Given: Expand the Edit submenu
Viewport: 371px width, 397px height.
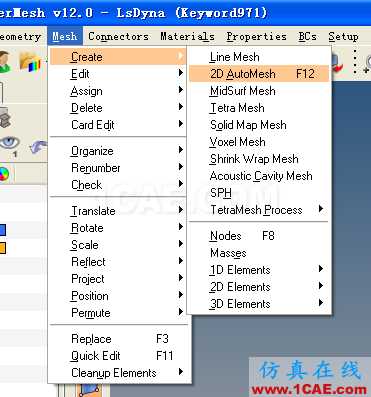Looking at the screenshot, I should click(118, 74).
